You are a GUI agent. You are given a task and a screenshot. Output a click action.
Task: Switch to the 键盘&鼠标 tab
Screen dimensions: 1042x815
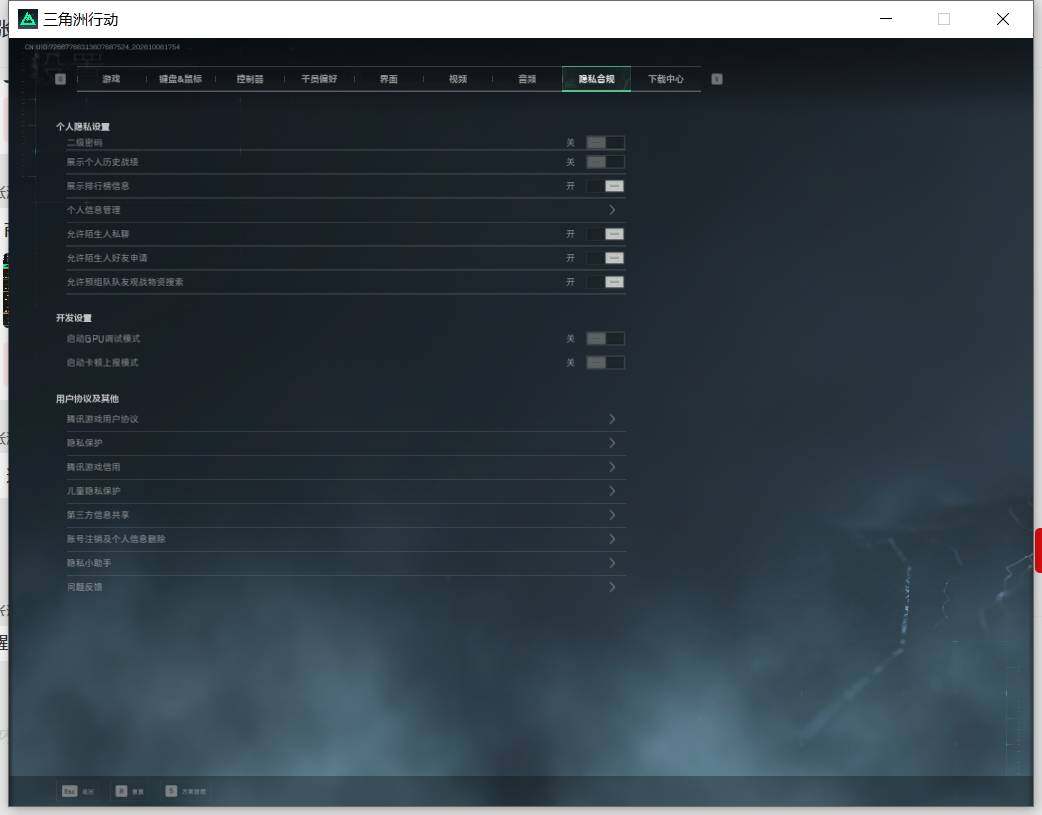180,79
